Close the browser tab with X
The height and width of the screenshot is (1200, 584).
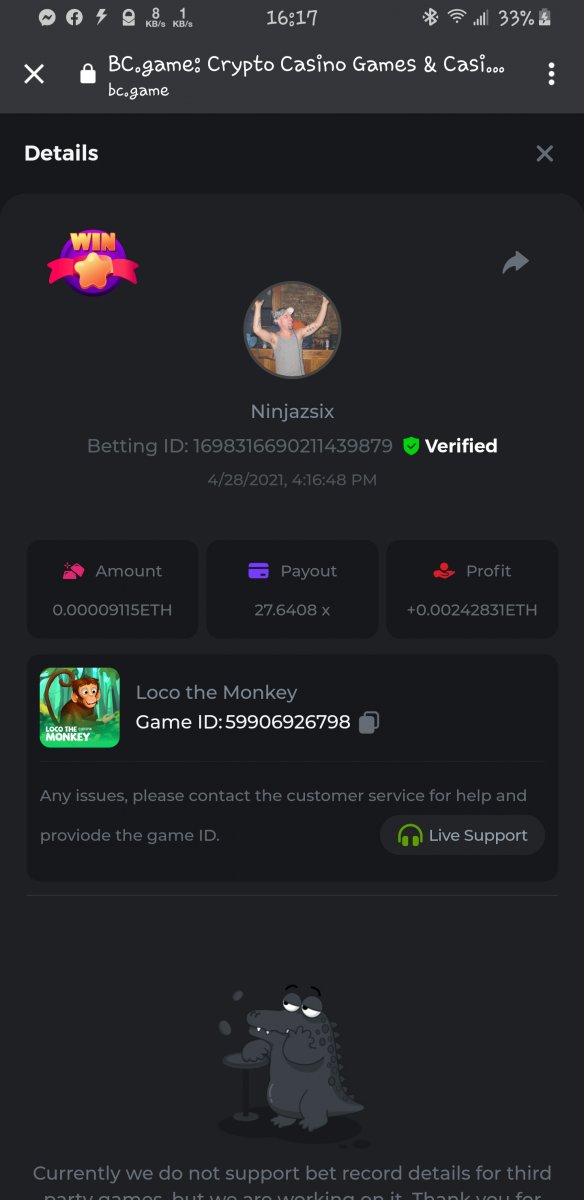(x=34, y=74)
